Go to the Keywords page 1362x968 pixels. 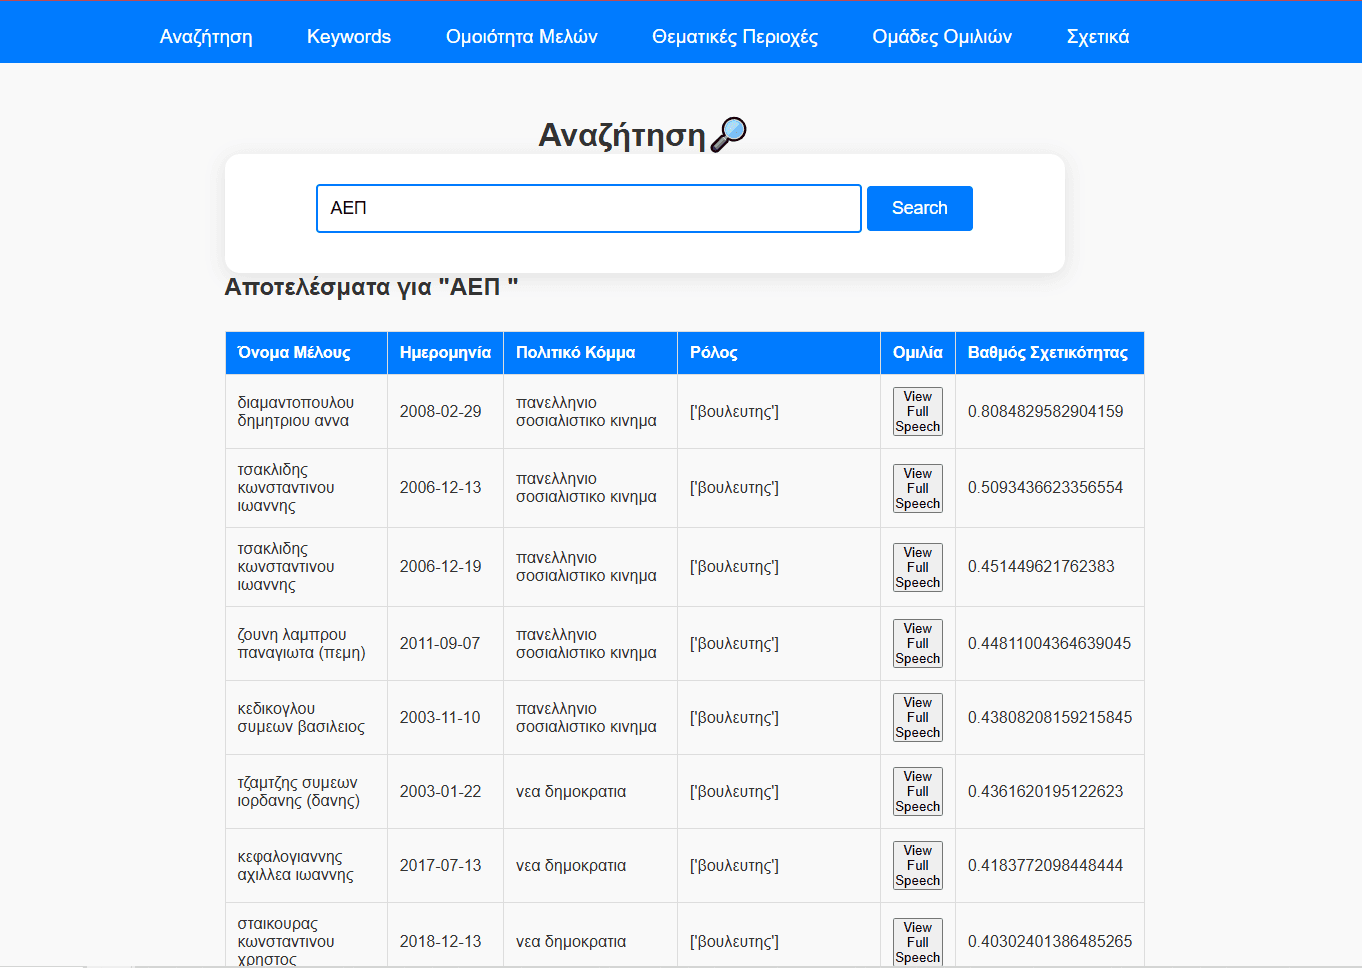coord(349,37)
